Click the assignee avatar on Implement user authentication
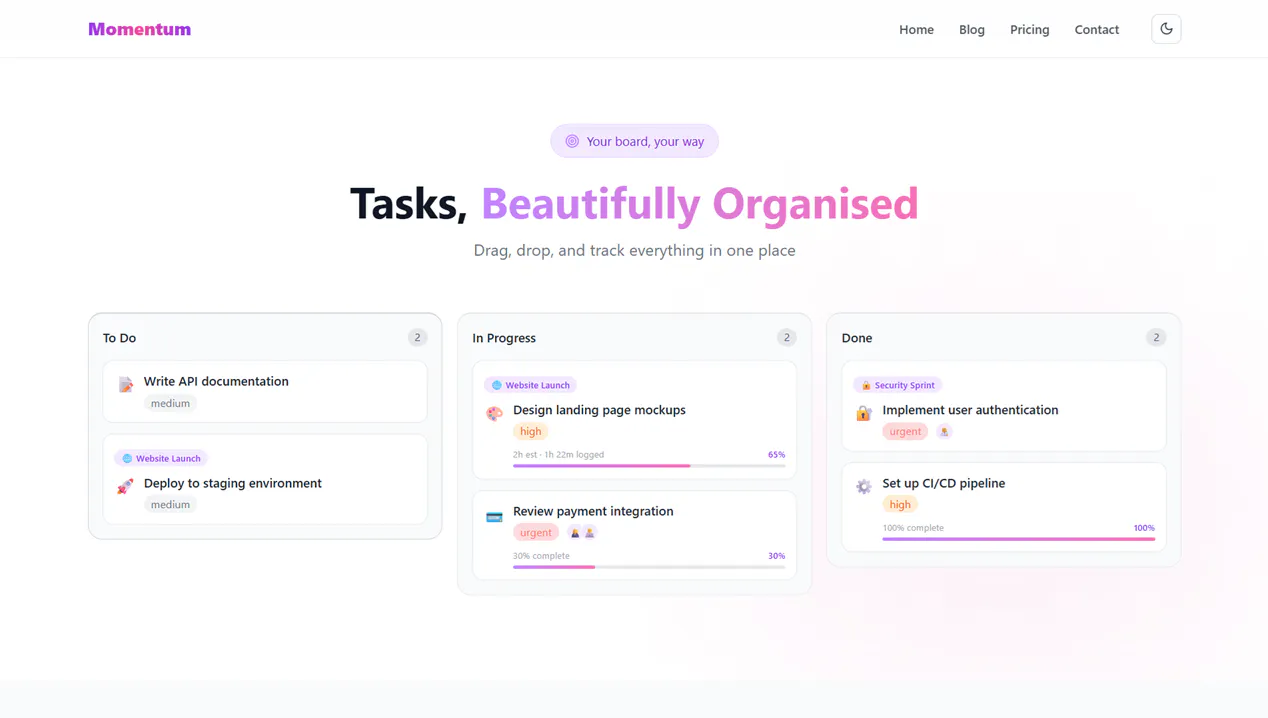 (944, 431)
